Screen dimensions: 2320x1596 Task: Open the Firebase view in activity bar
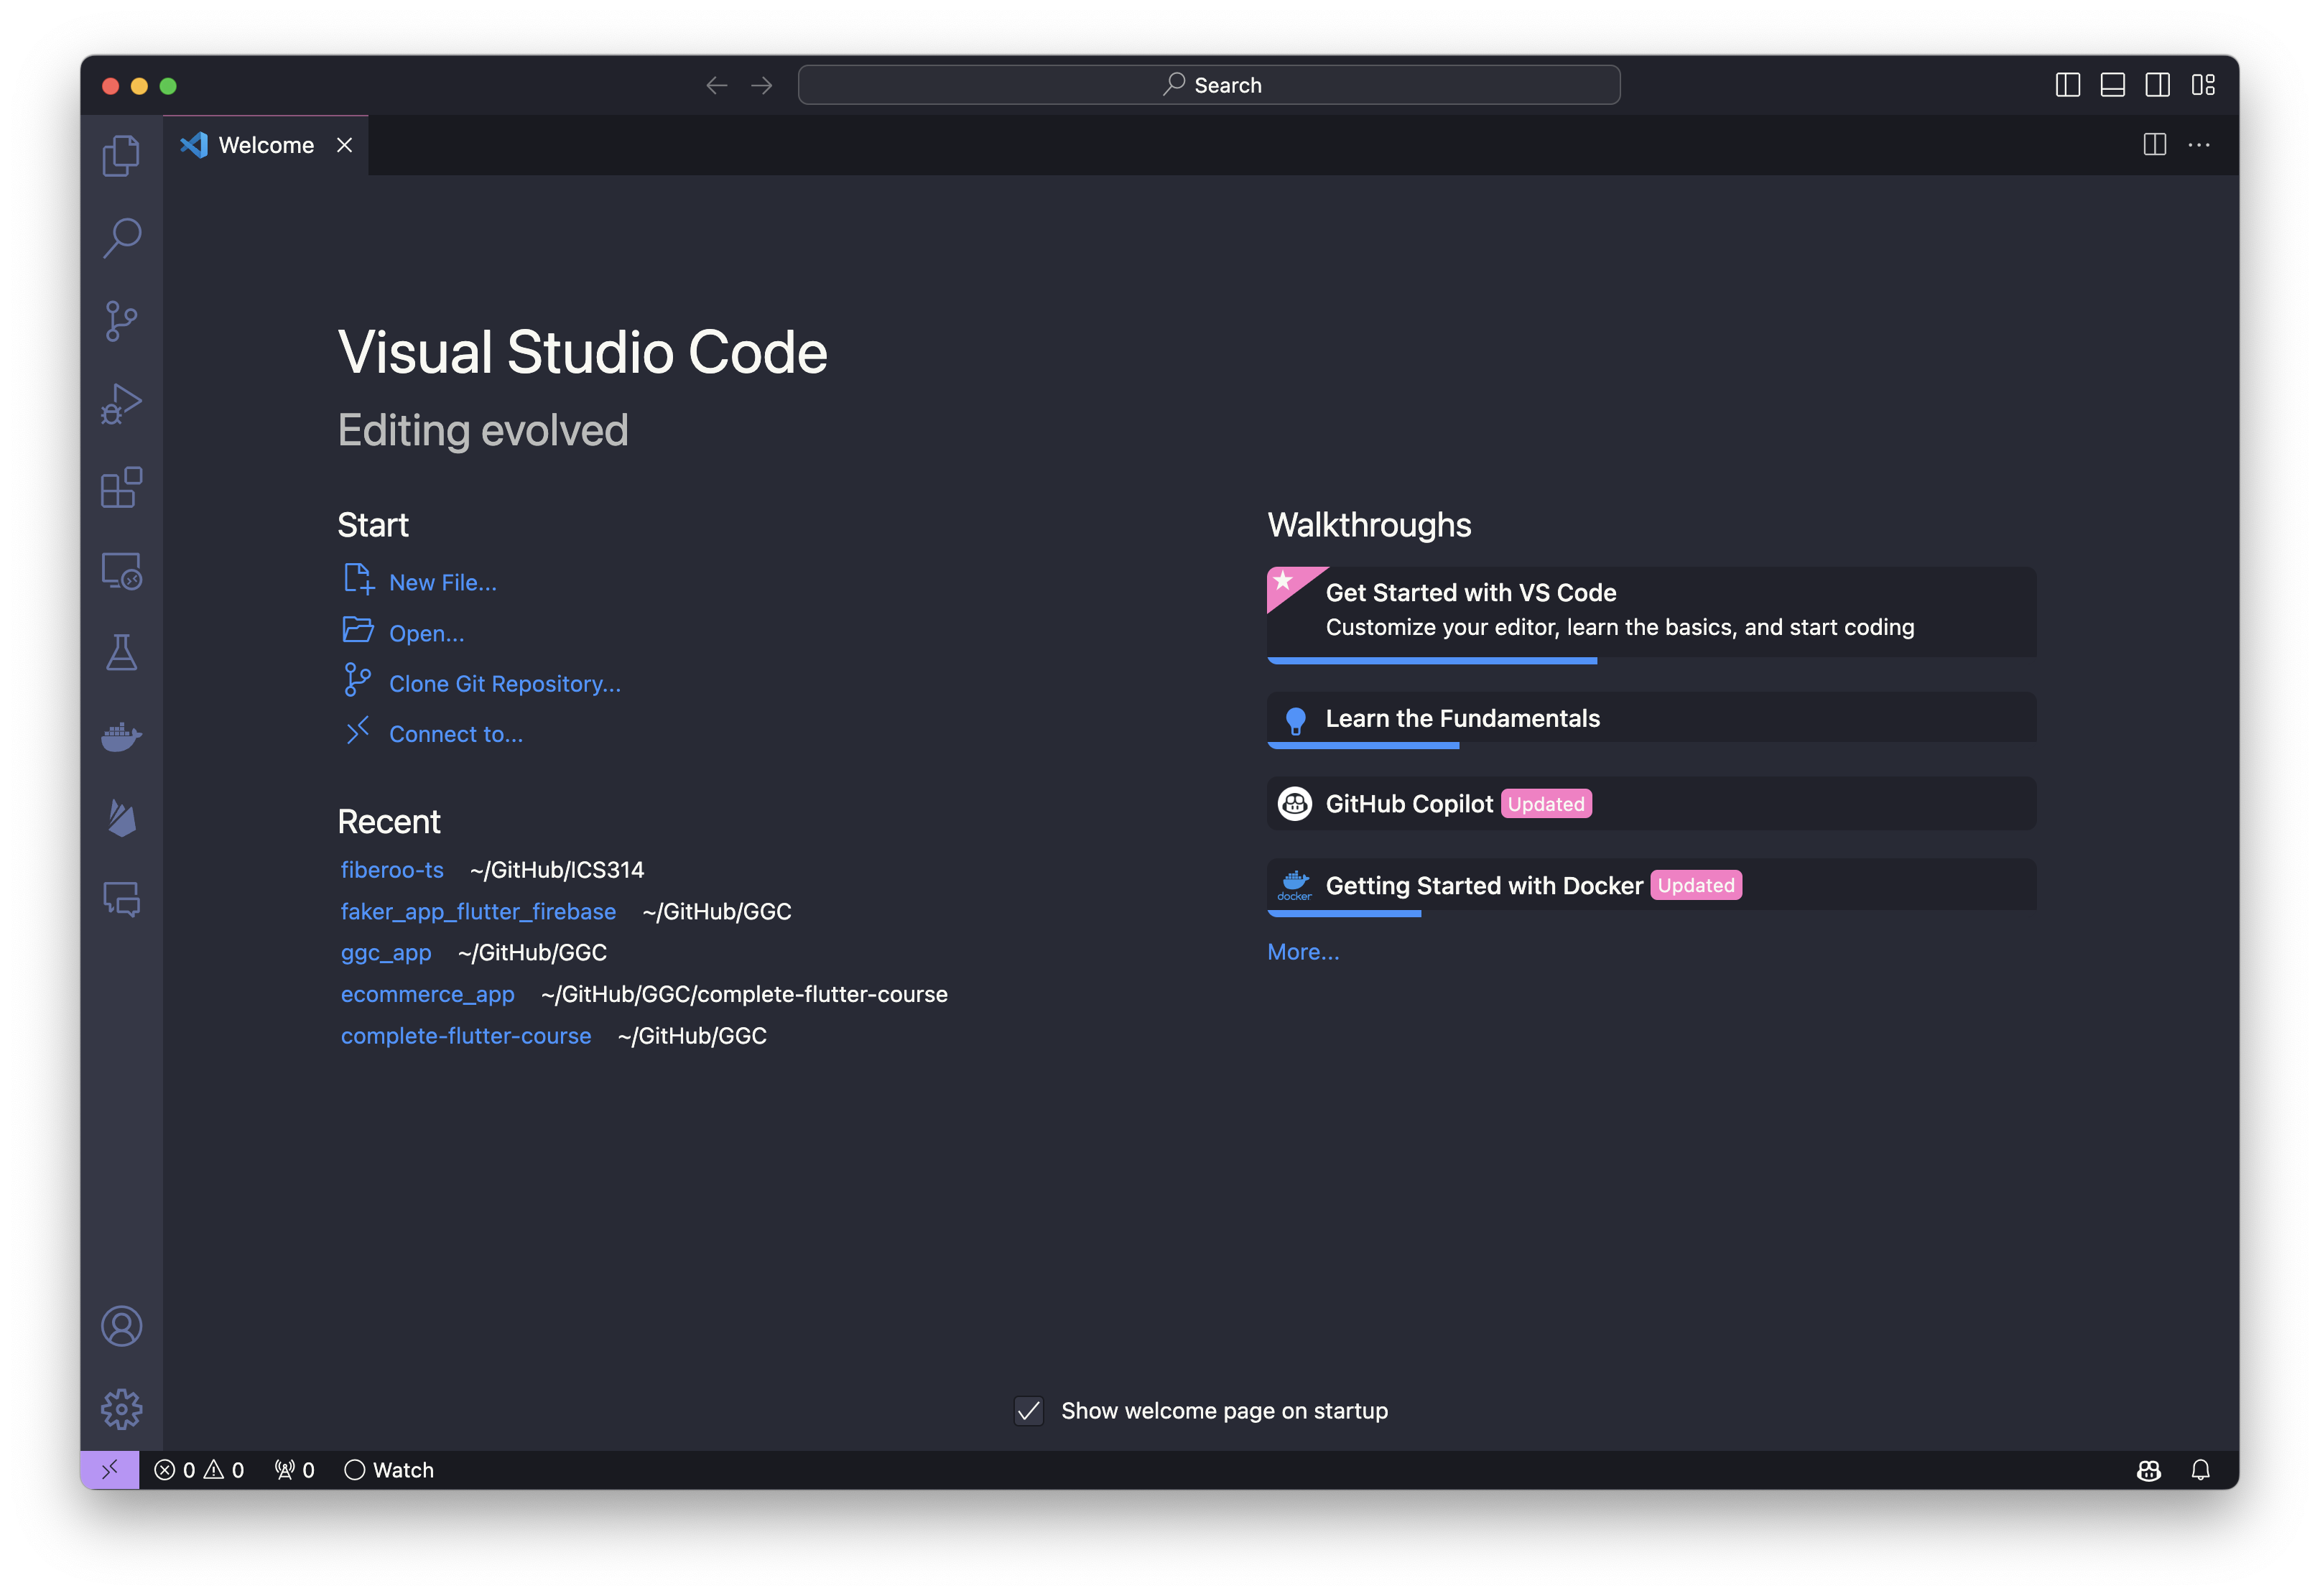[121, 819]
